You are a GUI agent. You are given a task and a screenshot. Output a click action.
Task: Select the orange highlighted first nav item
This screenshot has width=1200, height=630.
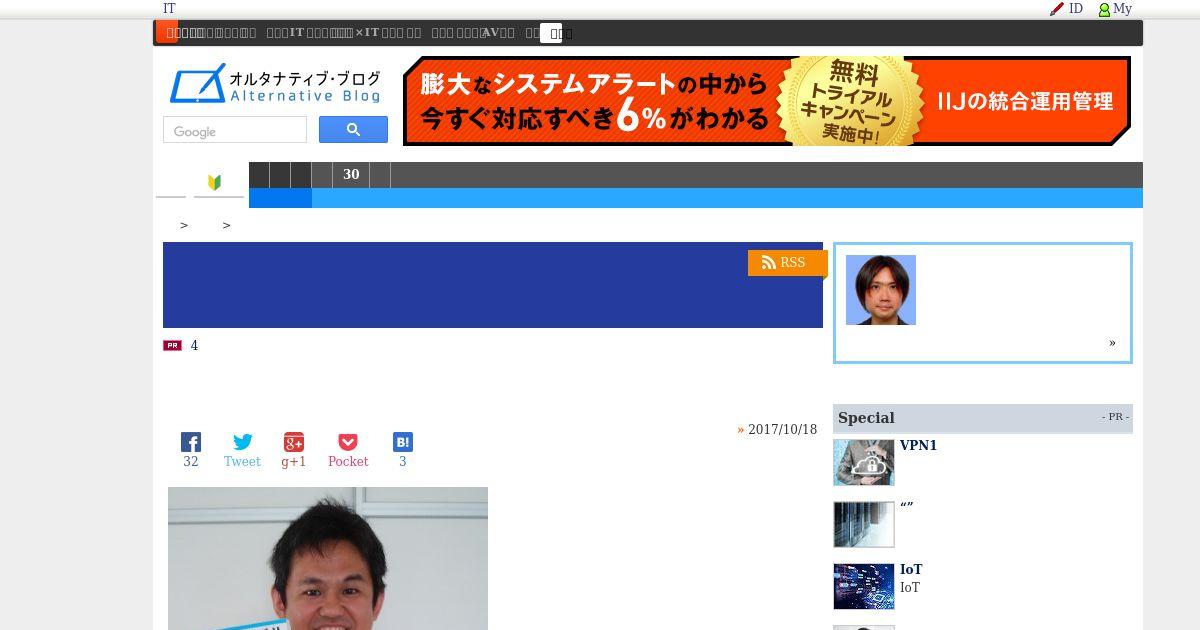pos(166,32)
